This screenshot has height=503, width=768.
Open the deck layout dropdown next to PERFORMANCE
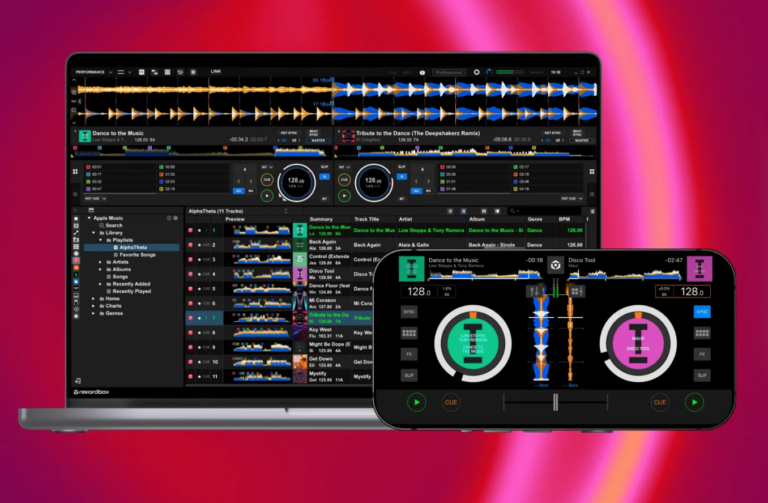pyautogui.click(x=124, y=72)
